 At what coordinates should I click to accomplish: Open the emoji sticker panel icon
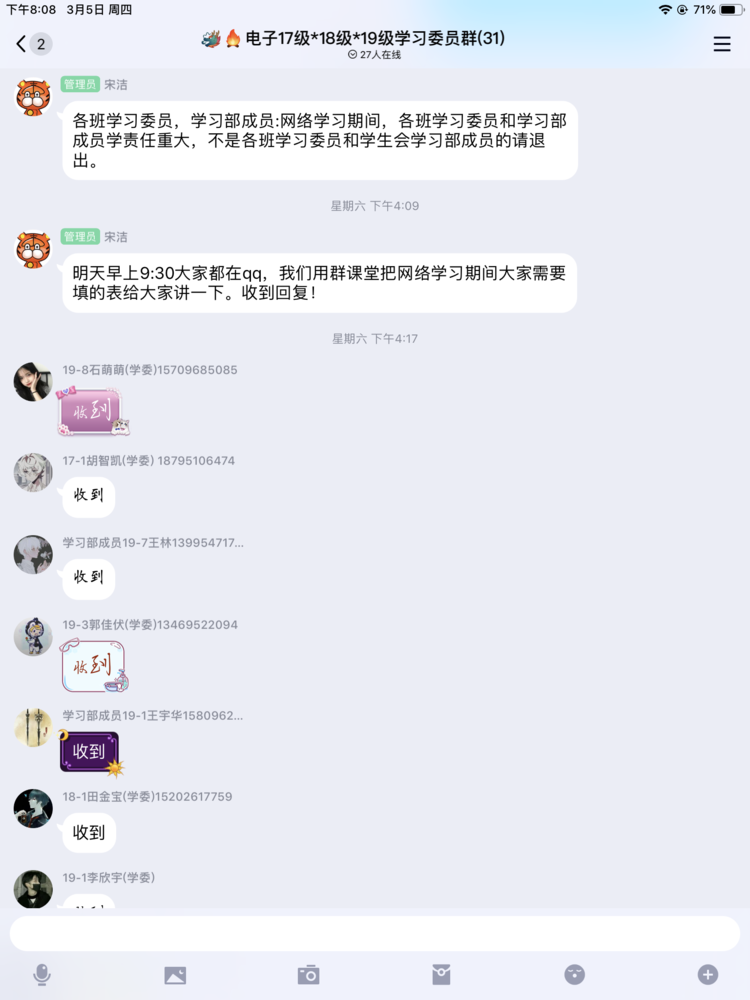pyautogui.click(x=575, y=974)
